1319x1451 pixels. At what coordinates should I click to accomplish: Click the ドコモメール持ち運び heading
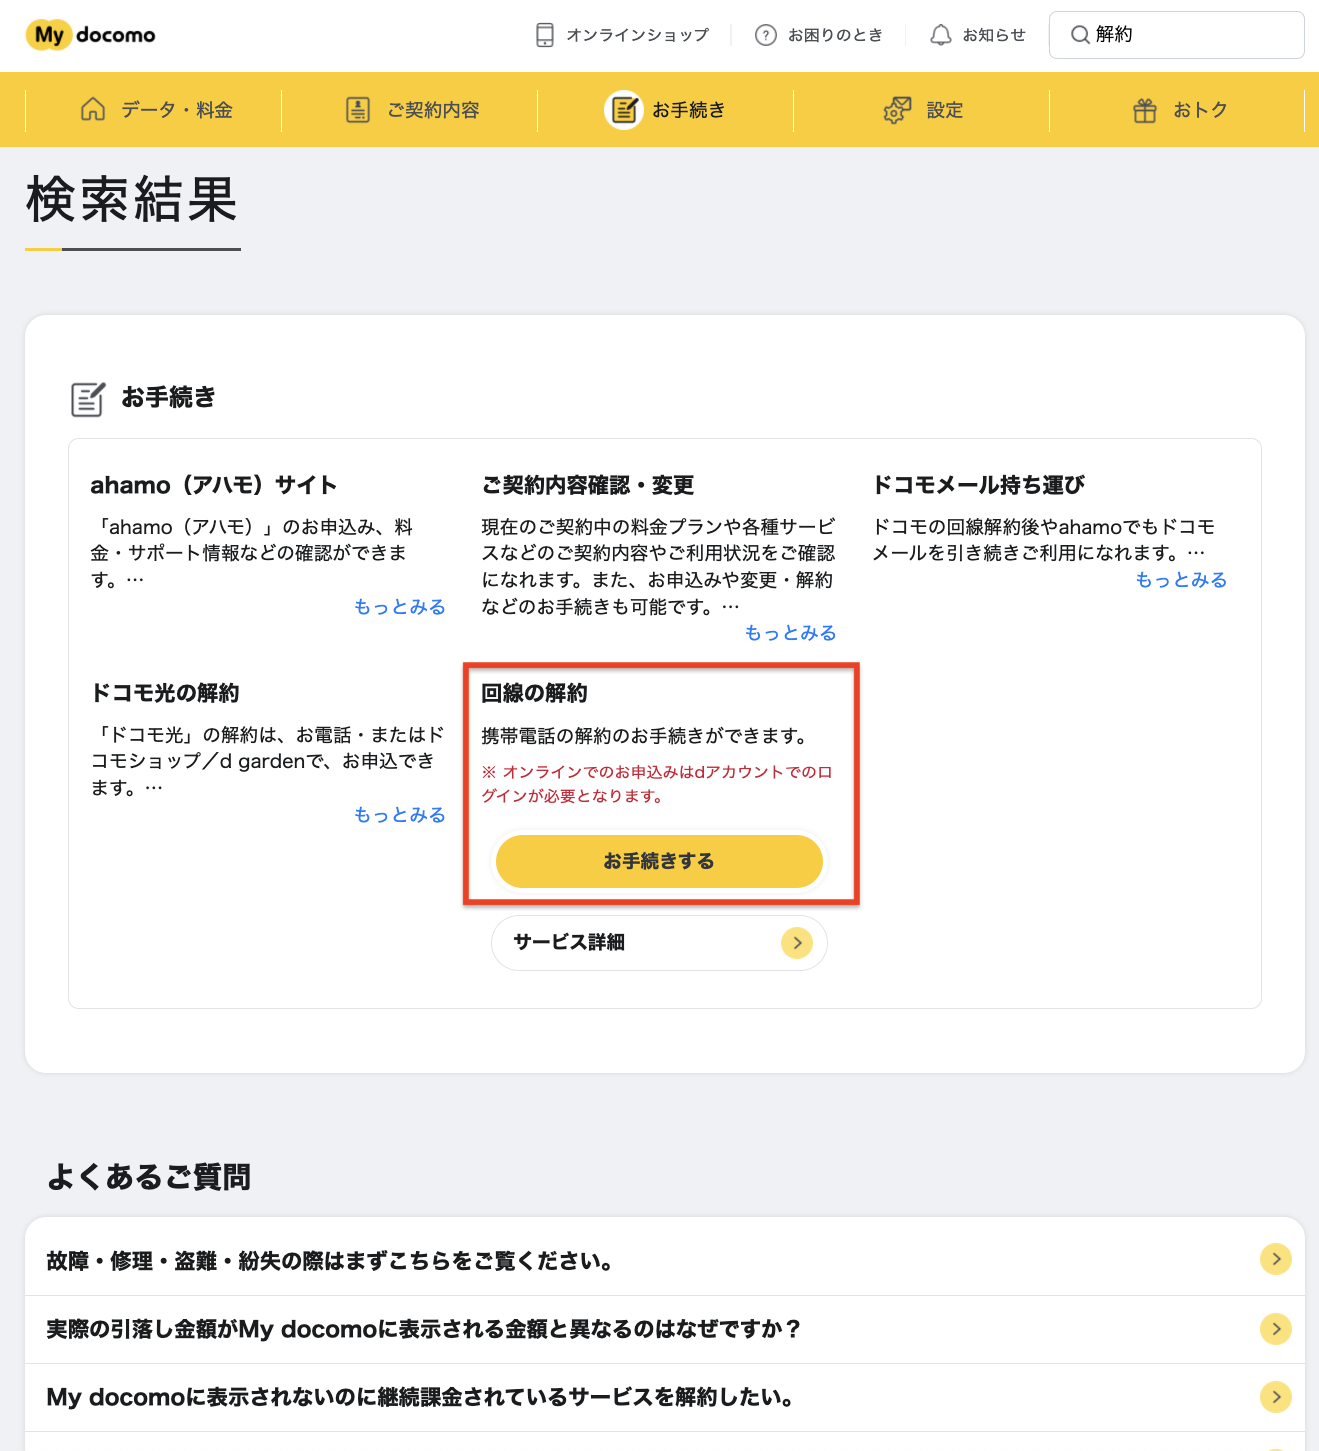coord(979,485)
